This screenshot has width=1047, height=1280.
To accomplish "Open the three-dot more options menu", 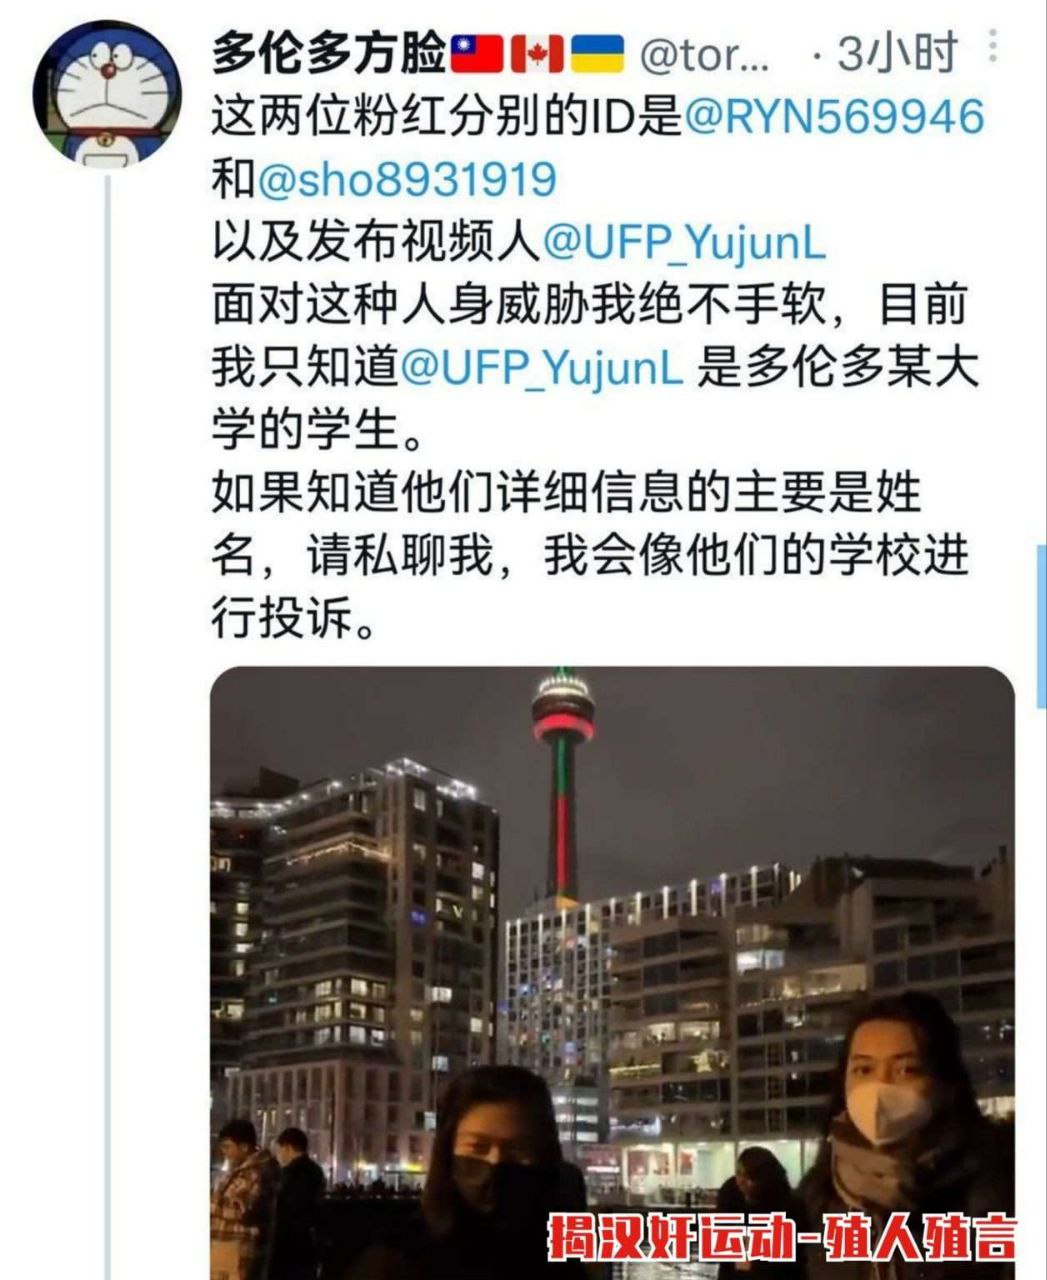I will click(x=992, y=47).
